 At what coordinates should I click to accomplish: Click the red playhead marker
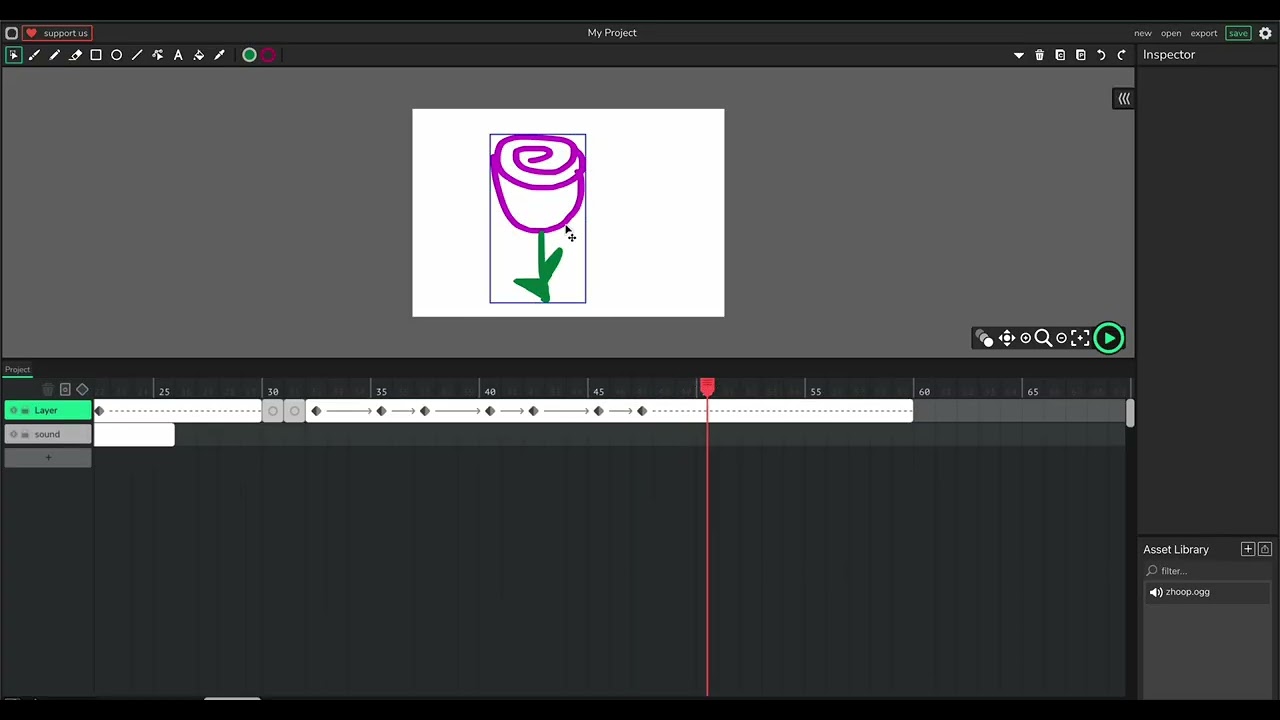click(x=707, y=386)
